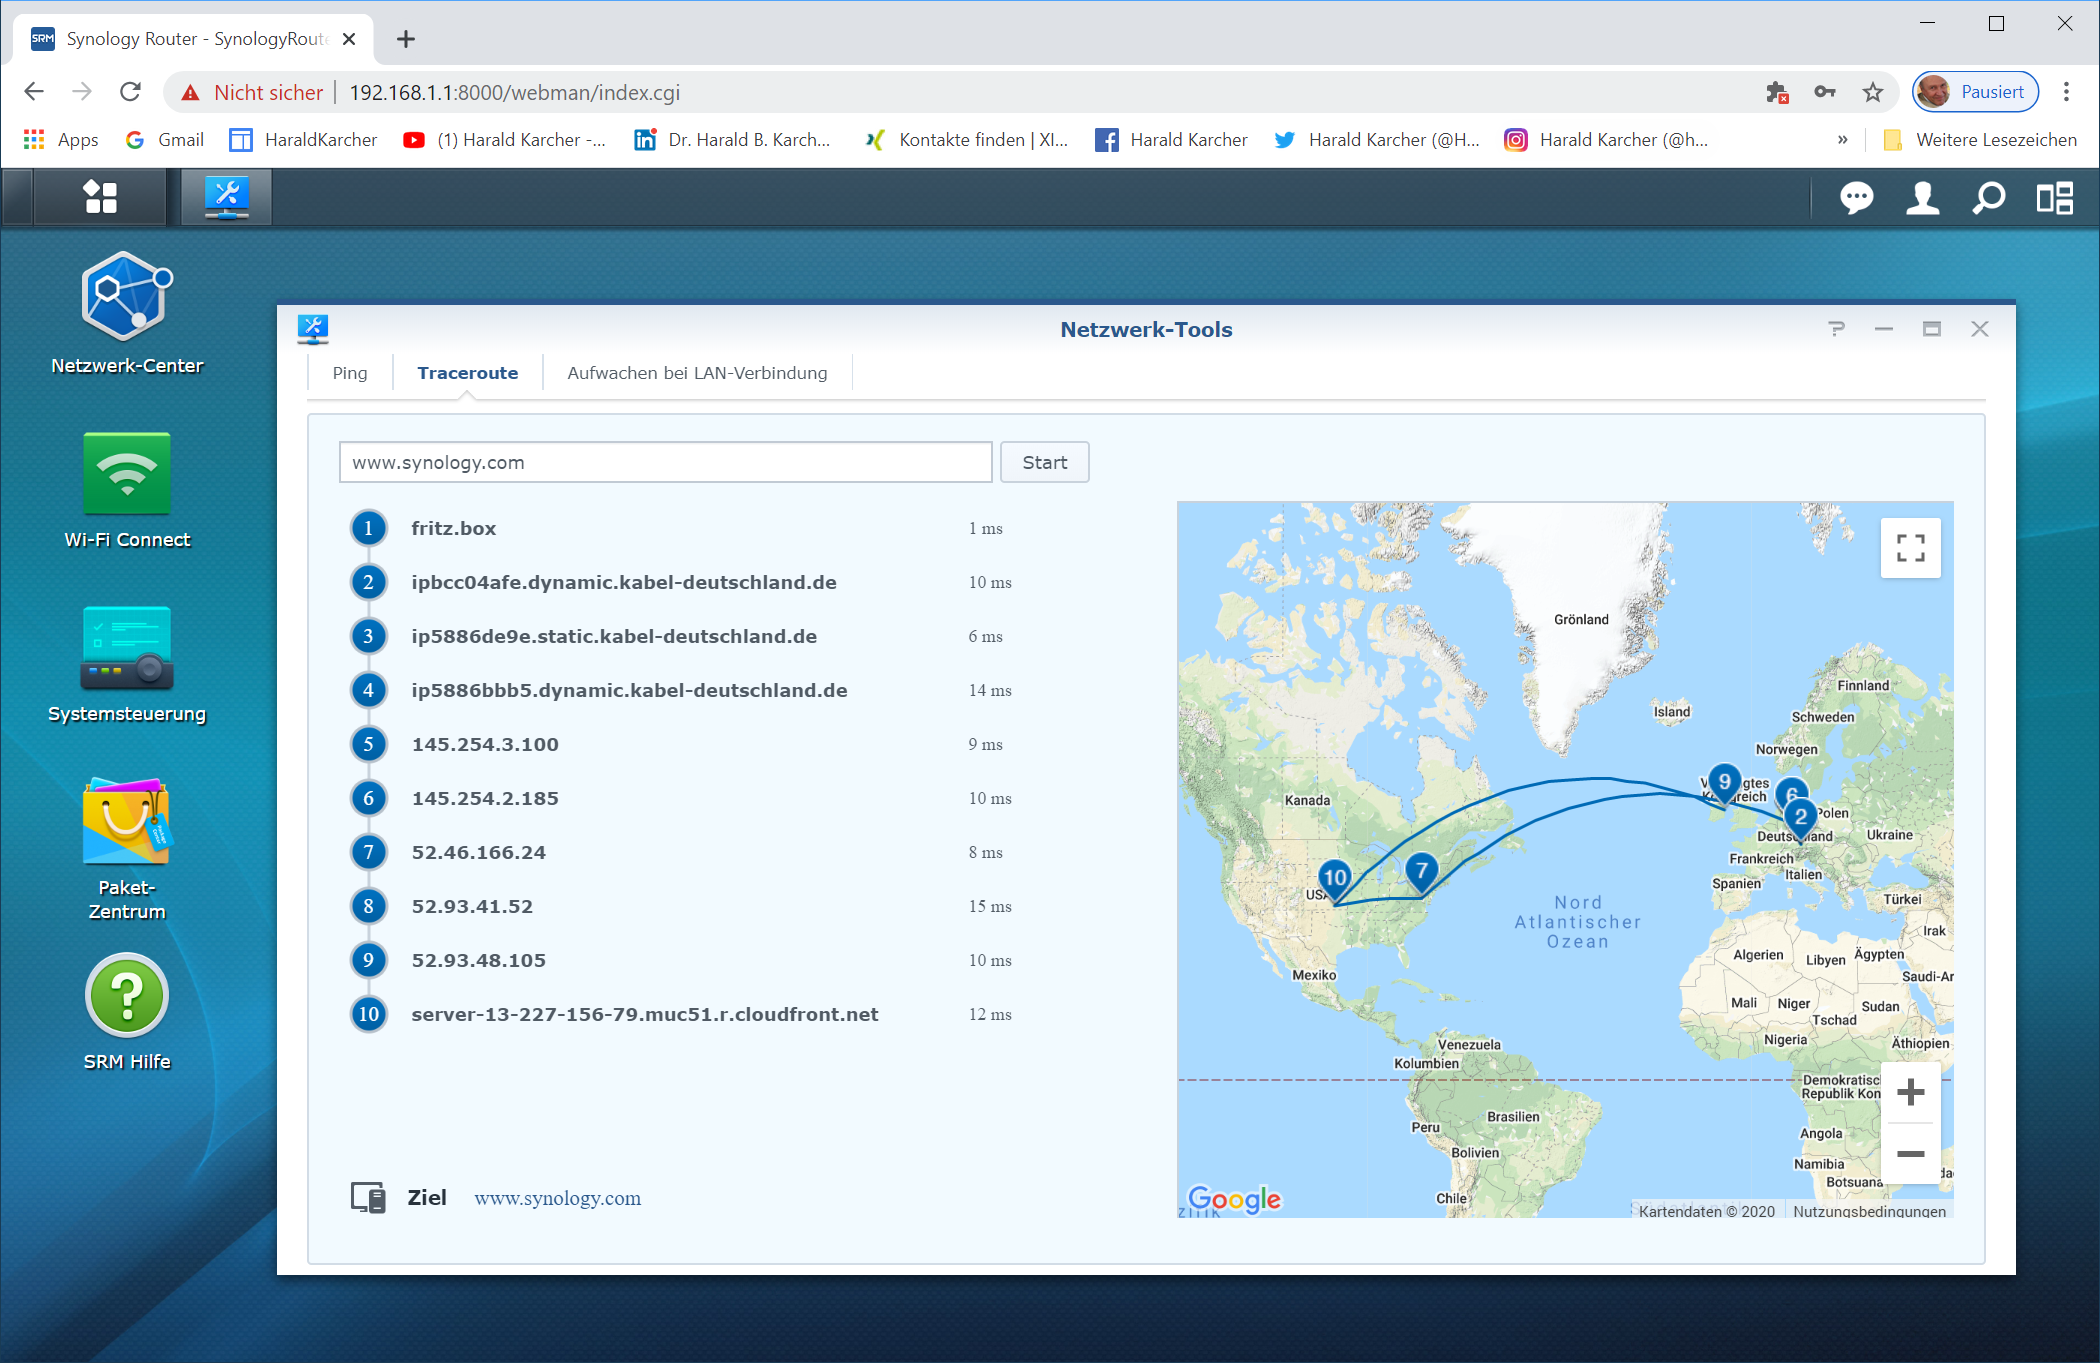Image resolution: width=2100 pixels, height=1363 pixels.
Task: Zoom in on the map
Action: point(1910,1092)
